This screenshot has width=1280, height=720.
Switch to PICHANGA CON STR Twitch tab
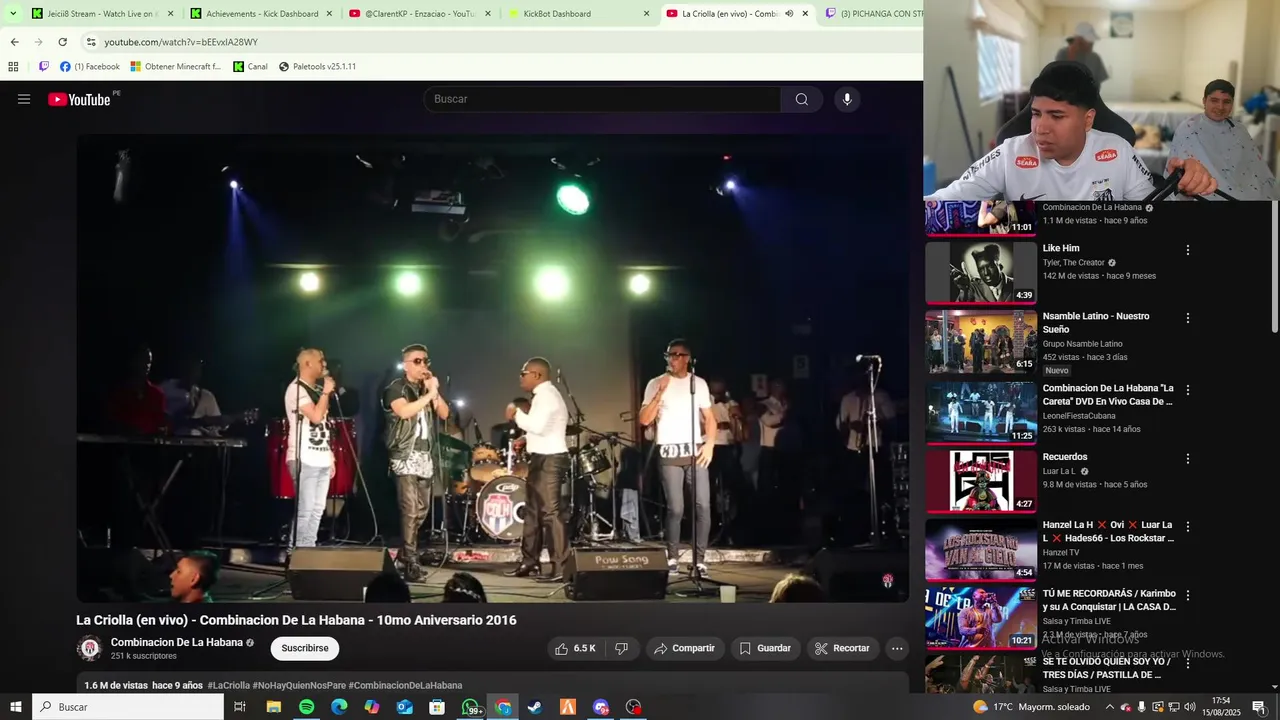(872, 14)
